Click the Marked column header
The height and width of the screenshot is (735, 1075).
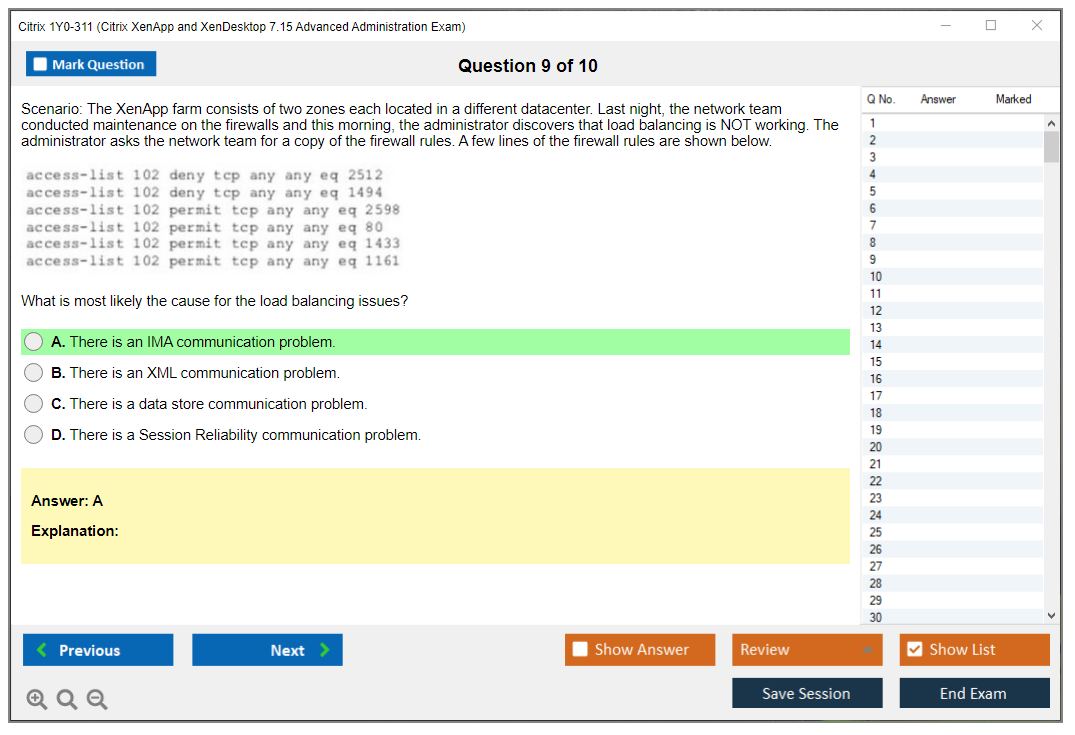[x=1013, y=99]
